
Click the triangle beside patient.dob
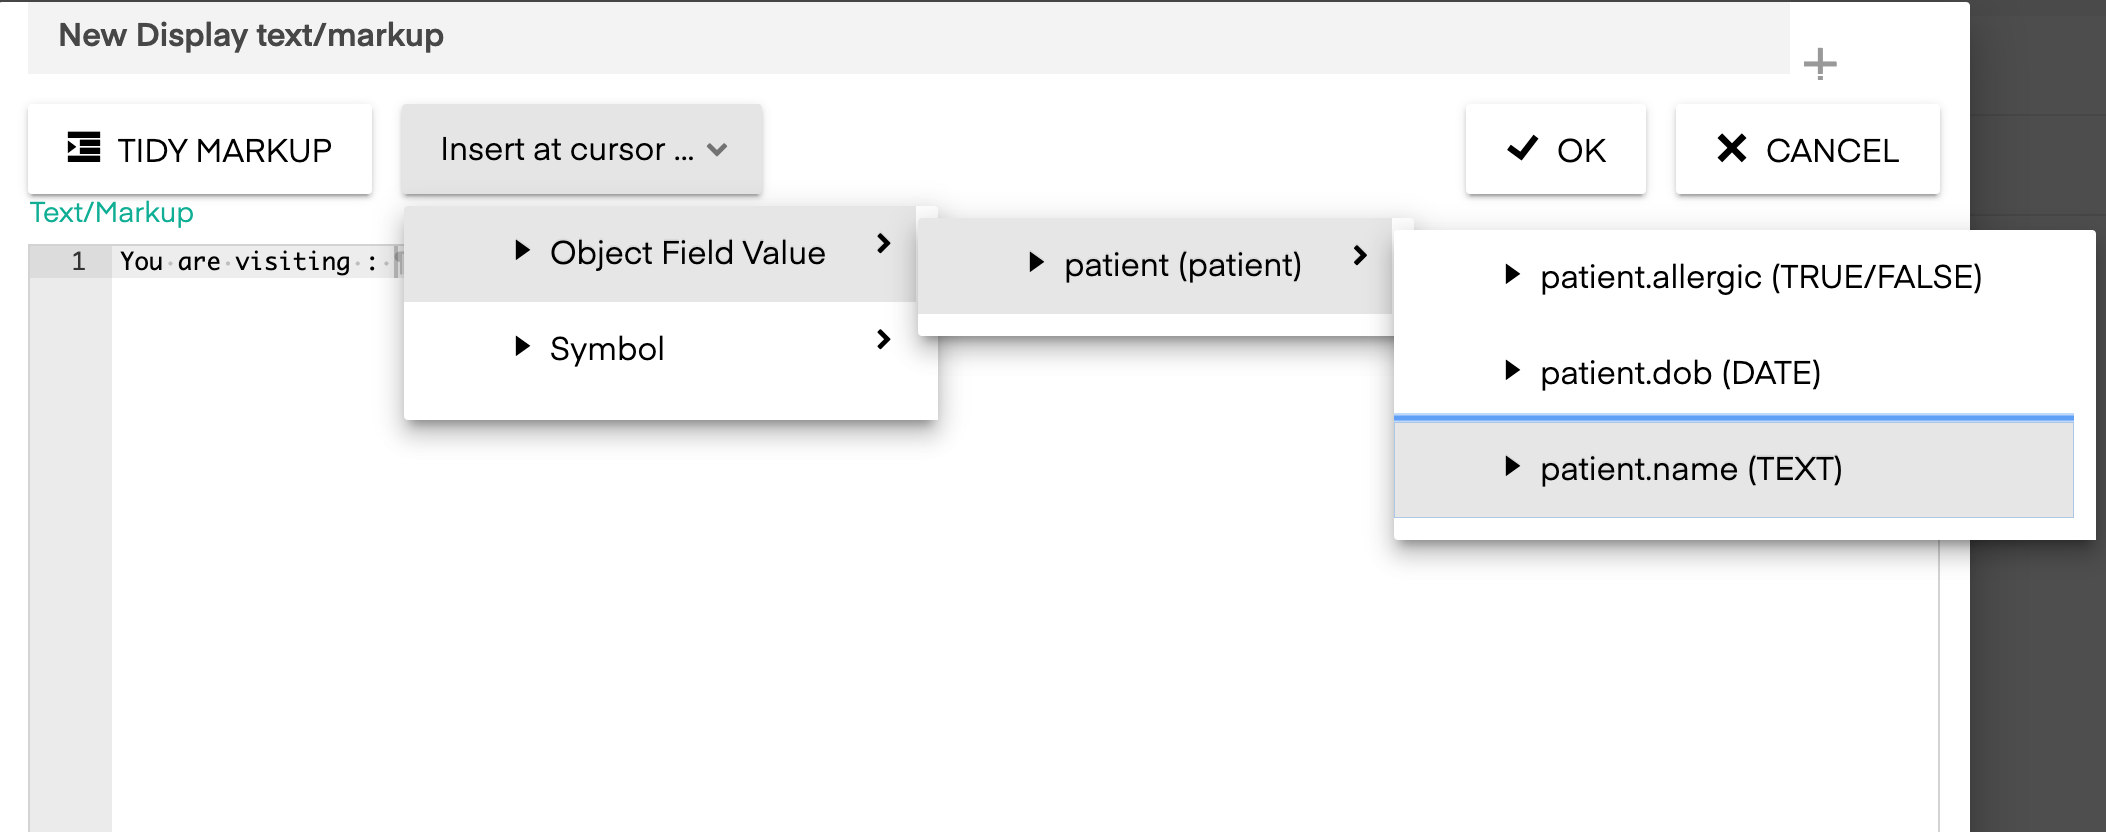(x=1512, y=370)
